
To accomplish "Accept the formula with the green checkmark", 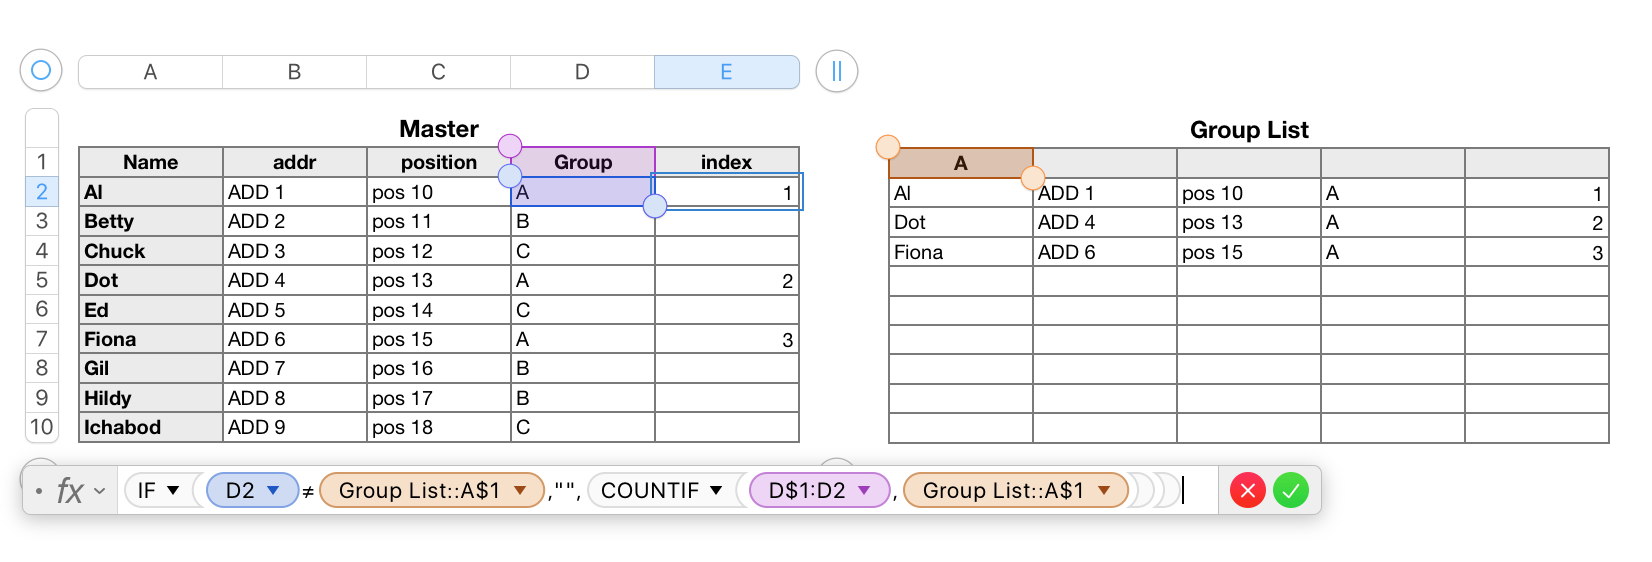I will [1291, 491].
